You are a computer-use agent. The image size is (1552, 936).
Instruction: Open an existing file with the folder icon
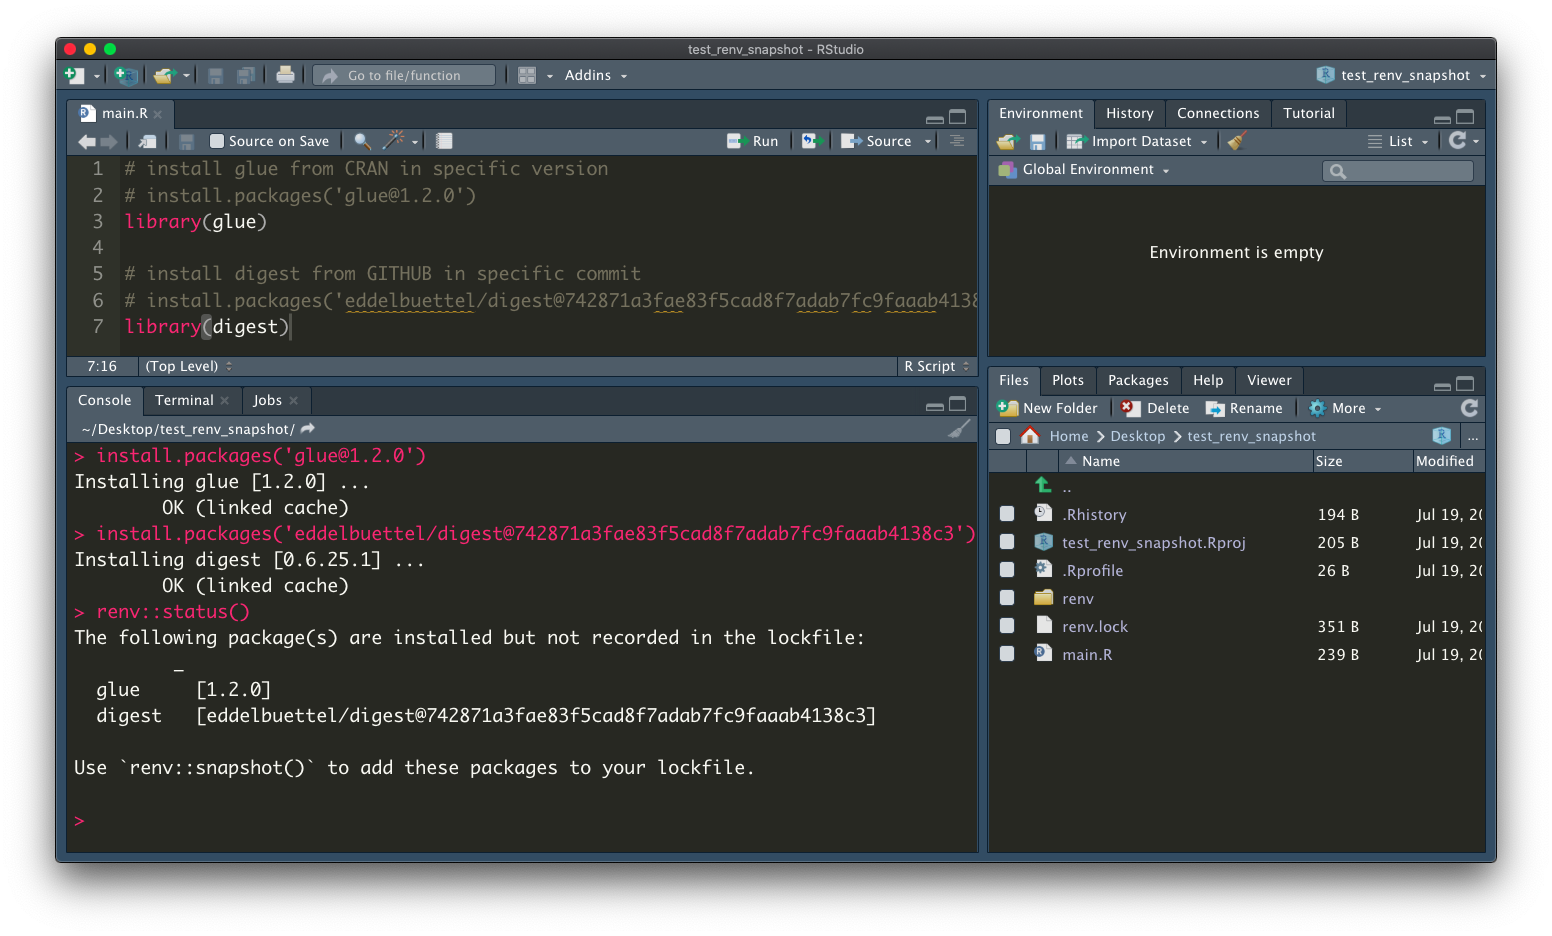pos(164,75)
